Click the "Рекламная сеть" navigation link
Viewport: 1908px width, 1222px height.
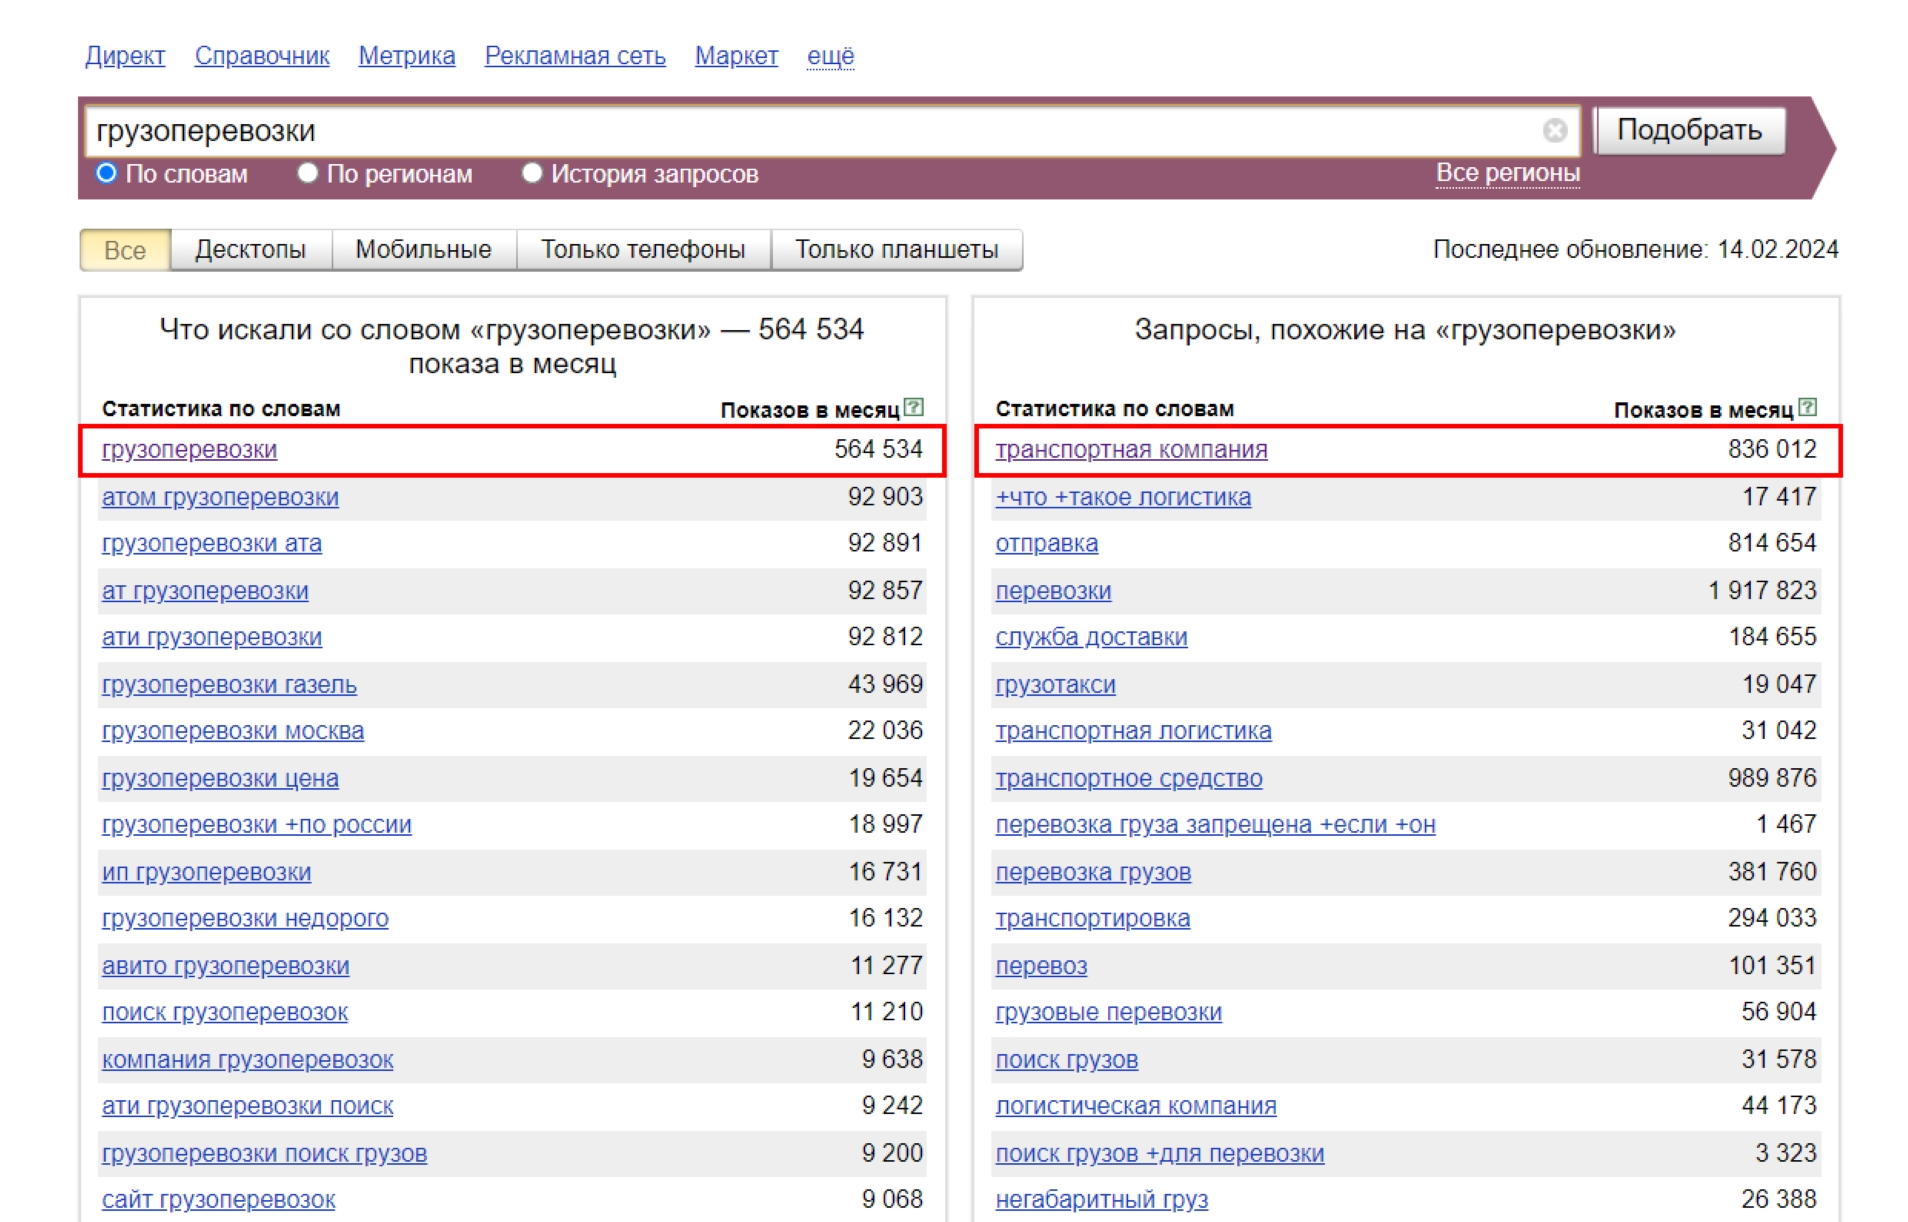click(575, 56)
